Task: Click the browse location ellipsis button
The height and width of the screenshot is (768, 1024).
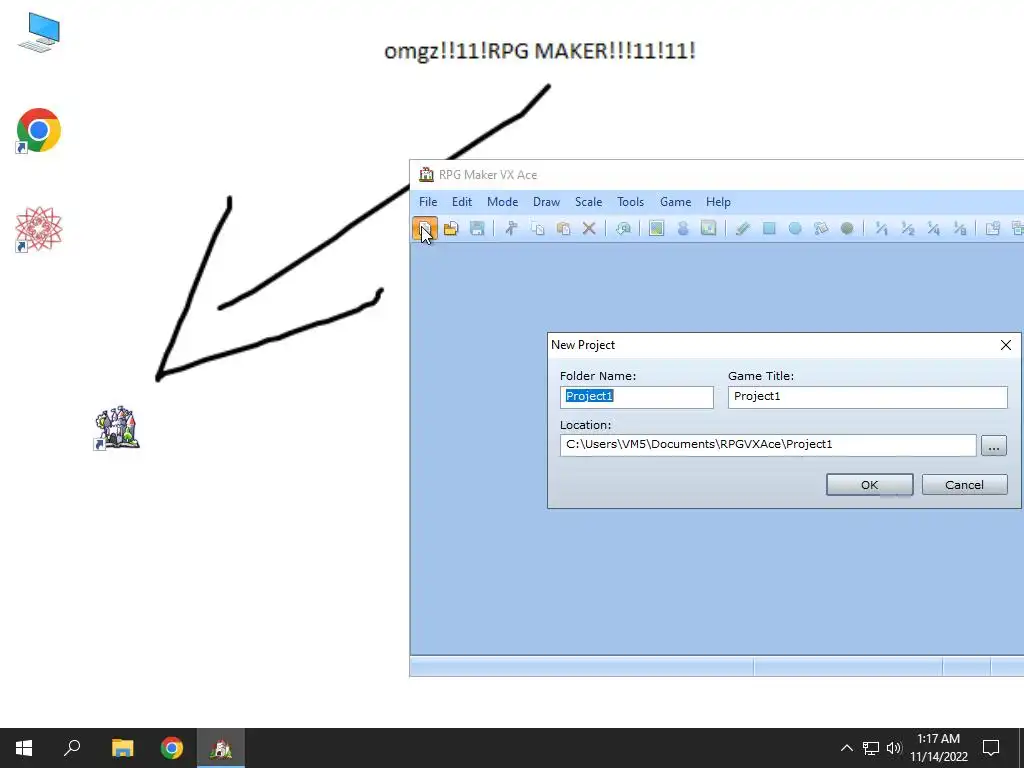Action: pyautogui.click(x=993, y=445)
